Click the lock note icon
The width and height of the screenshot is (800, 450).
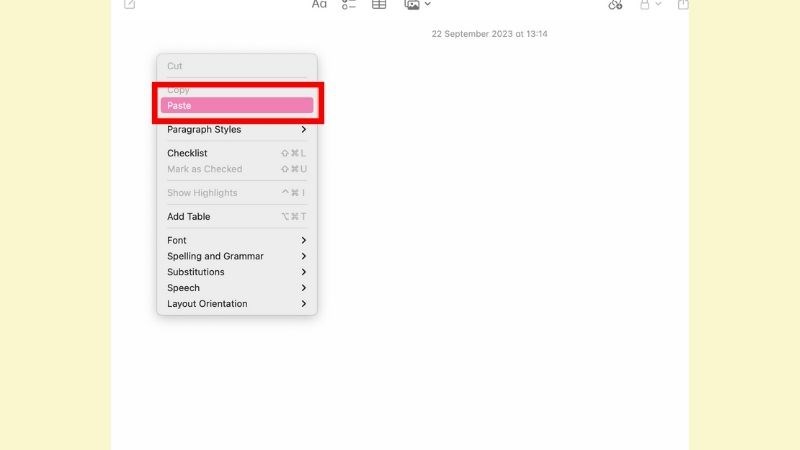tap(645, 4)
